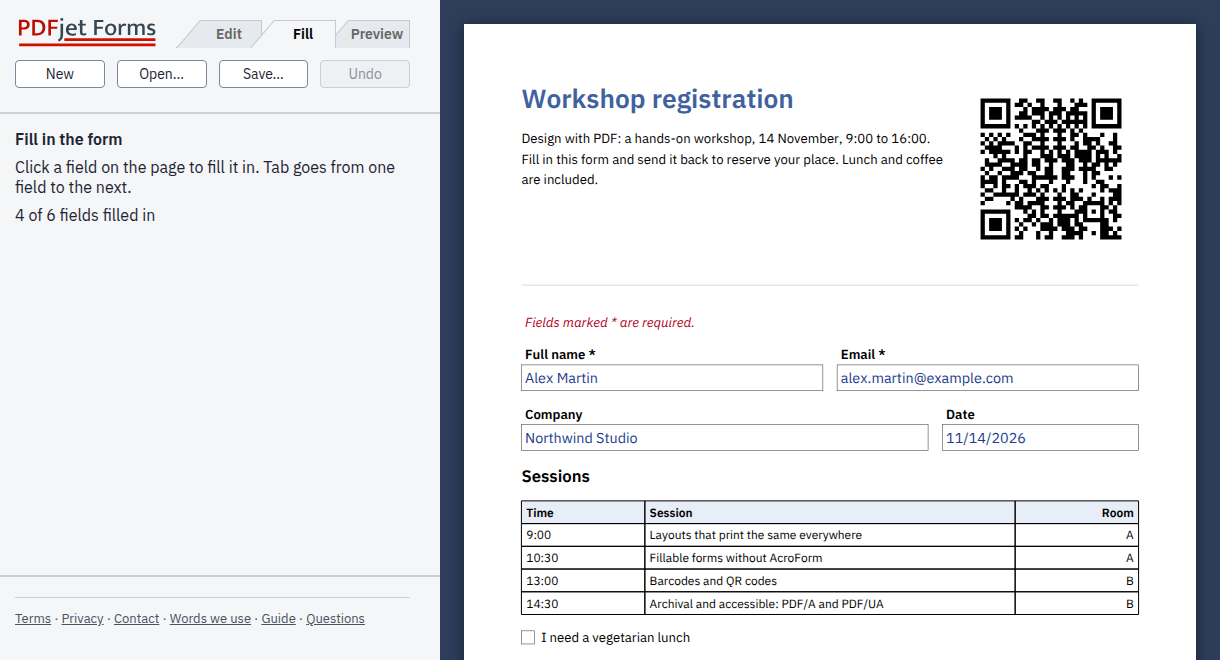Open the Contact link
Screen dimensions: 1220x660
(x=136, y=619)
